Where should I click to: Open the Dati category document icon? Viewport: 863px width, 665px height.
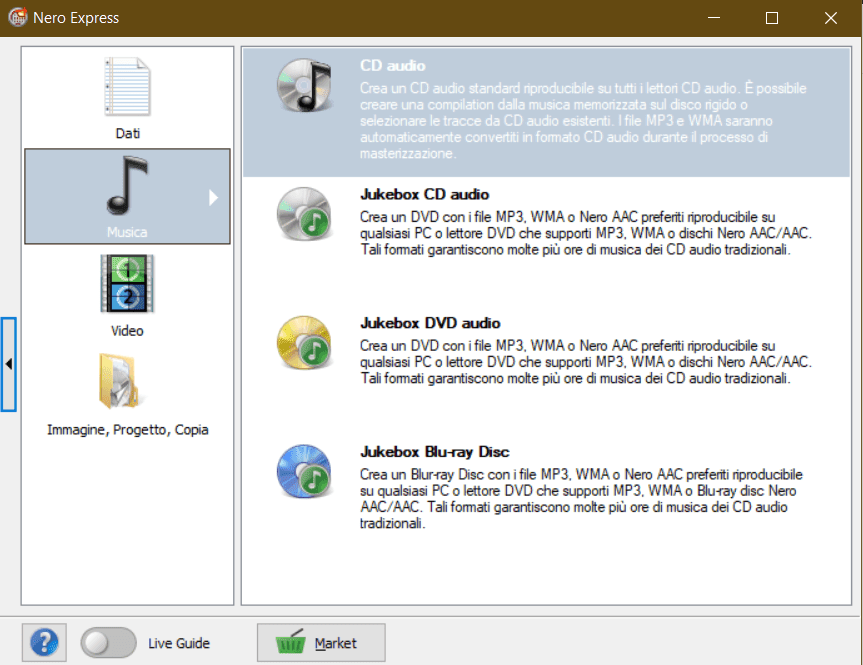pos(127,86)
